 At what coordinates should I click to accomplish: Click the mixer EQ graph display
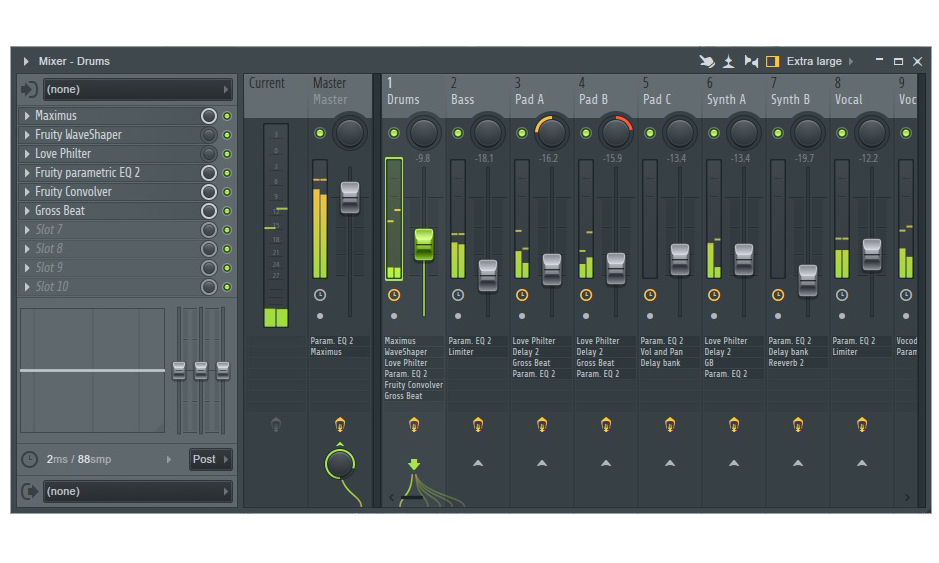tap(92, 370)
